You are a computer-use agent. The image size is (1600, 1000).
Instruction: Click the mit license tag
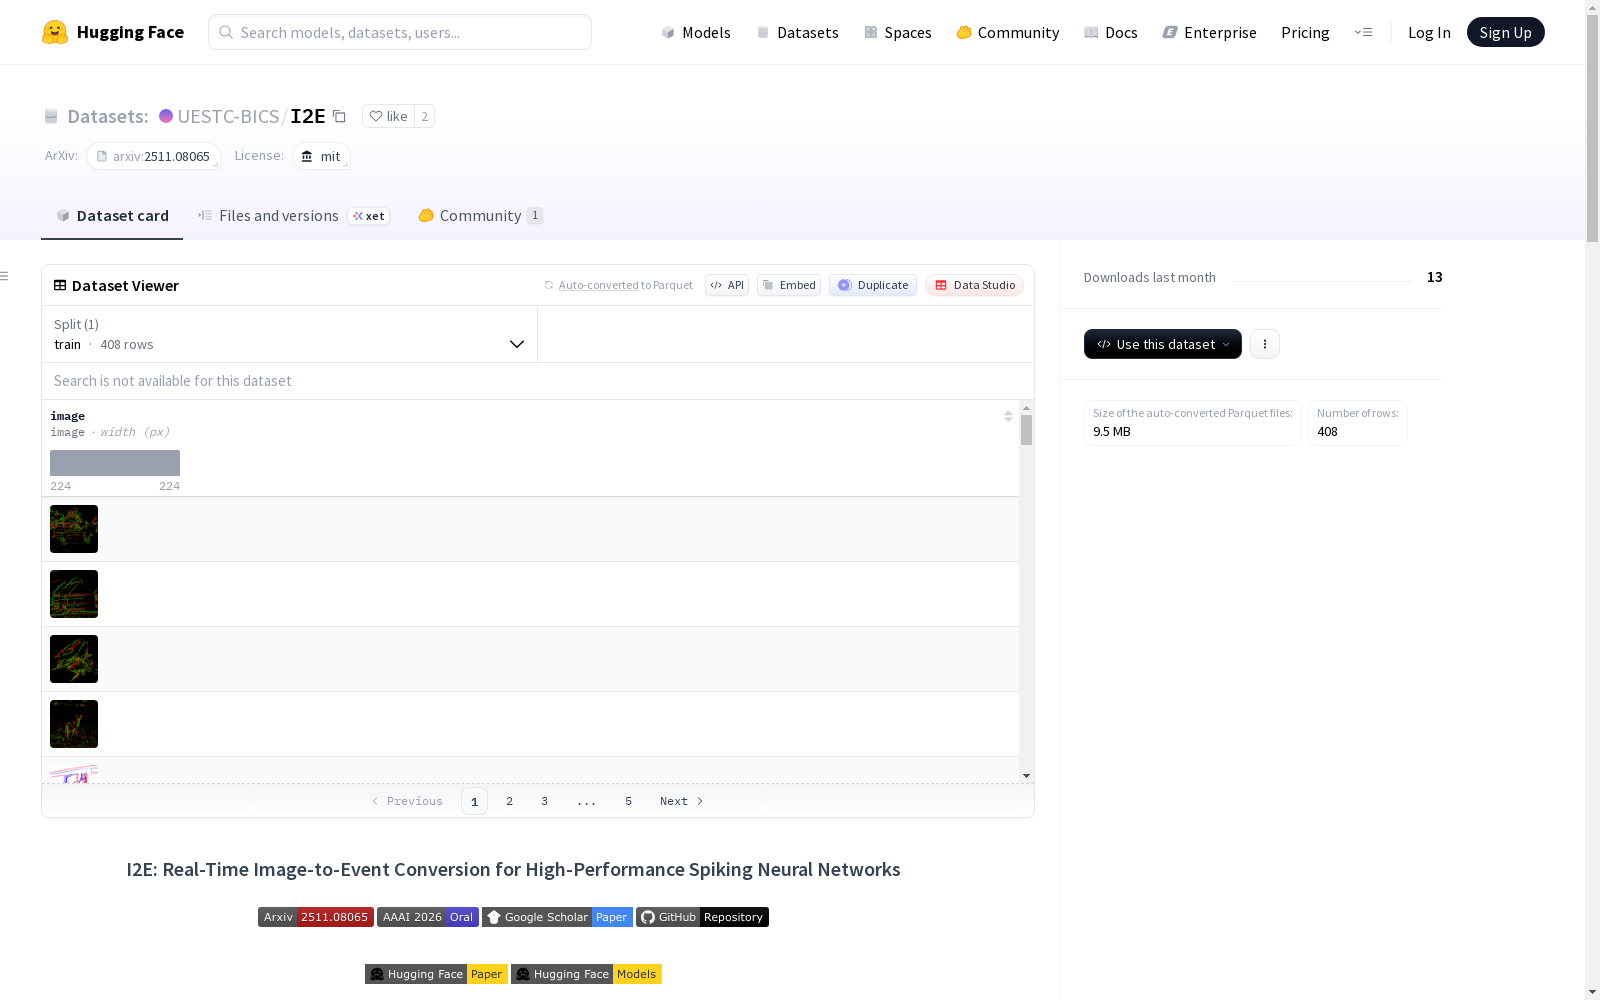tap(321, 156)
